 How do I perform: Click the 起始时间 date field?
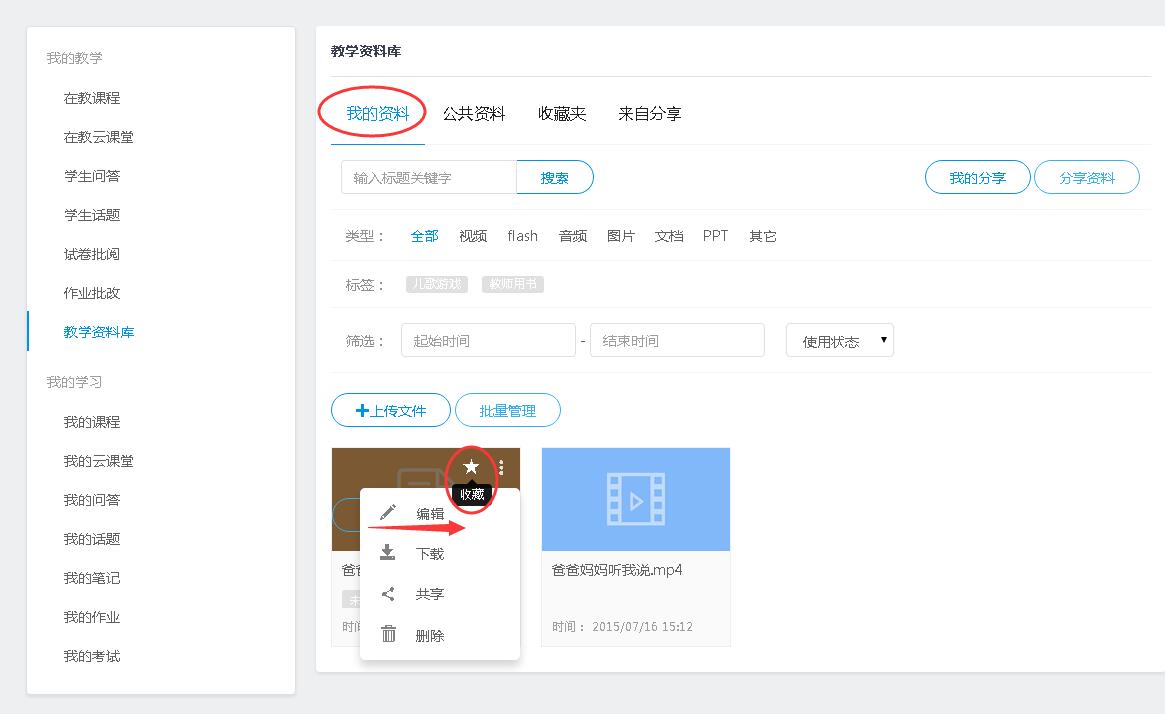tap(488, 340)
